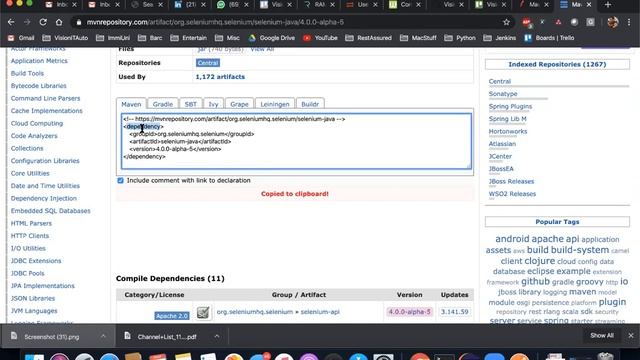Open the 1,172 artifacts link
The image size is (640, 360).
pos(220,77)
